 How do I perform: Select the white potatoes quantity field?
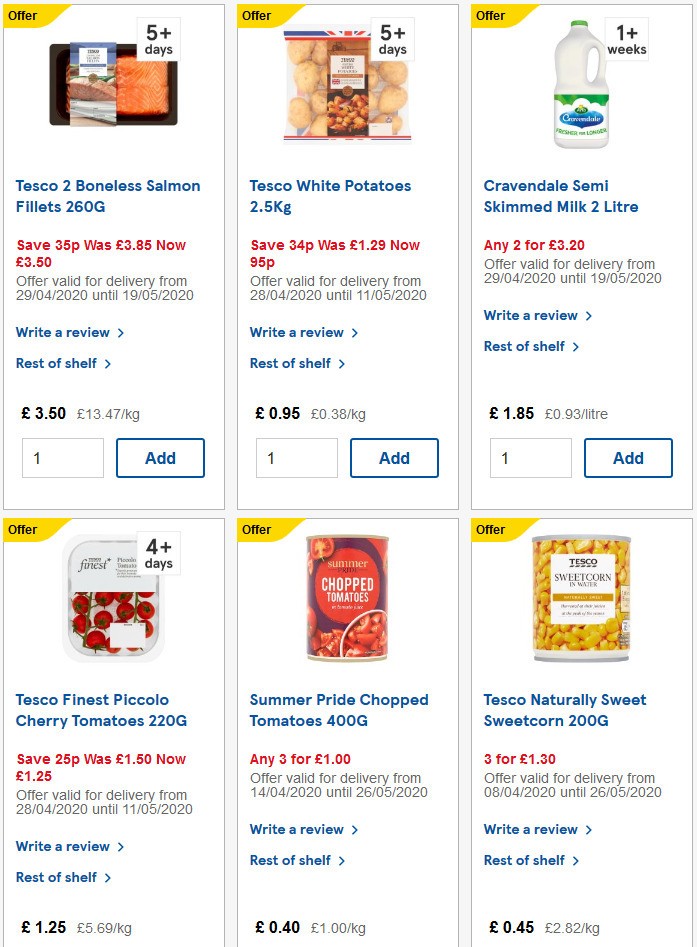[x=296, y=458]
